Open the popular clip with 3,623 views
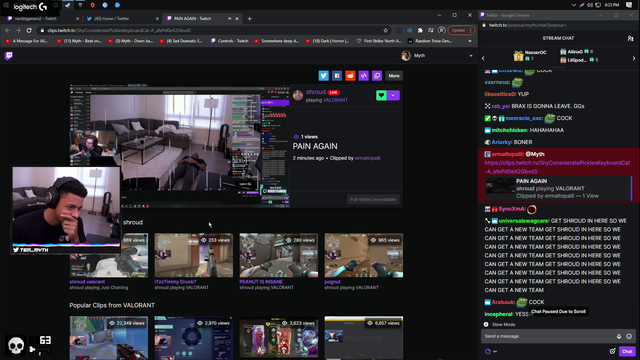640x360 pixels. [278, 338]
